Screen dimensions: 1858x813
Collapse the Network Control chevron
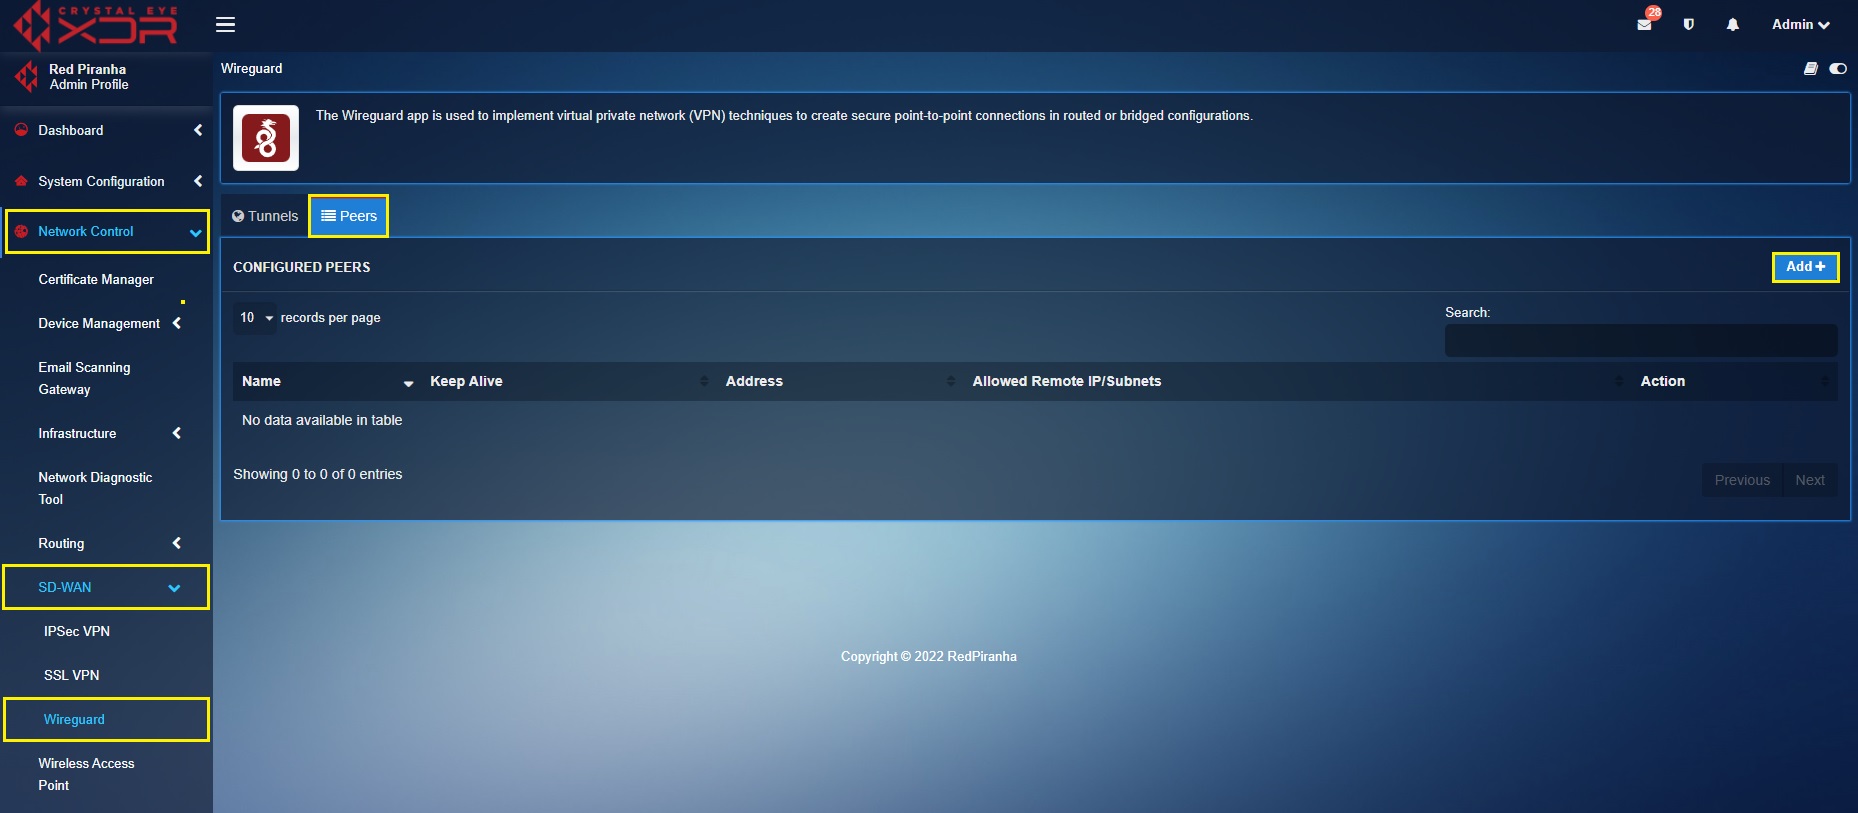pos(195,232)
